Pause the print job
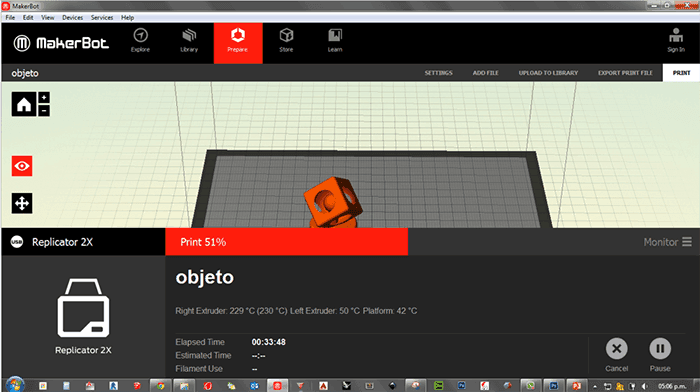This screenshot has height=392, width=700. tap(660, 349)
